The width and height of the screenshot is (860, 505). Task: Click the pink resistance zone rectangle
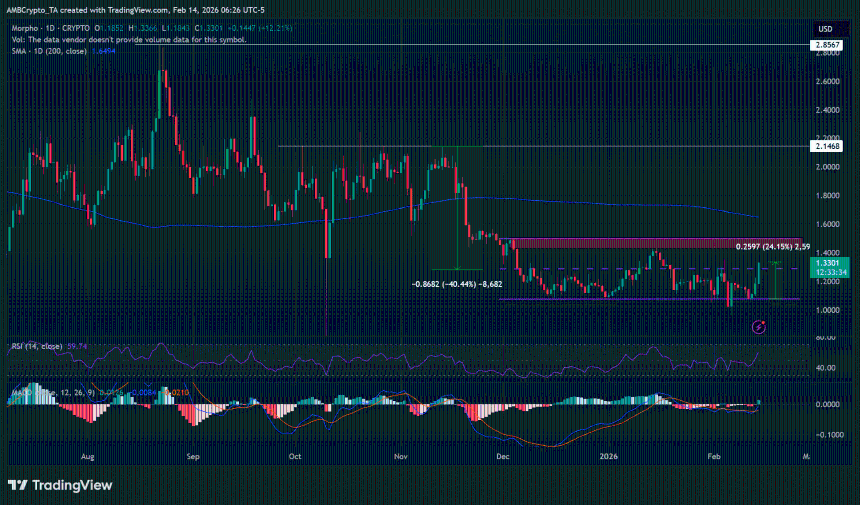[x=650, y=243]
